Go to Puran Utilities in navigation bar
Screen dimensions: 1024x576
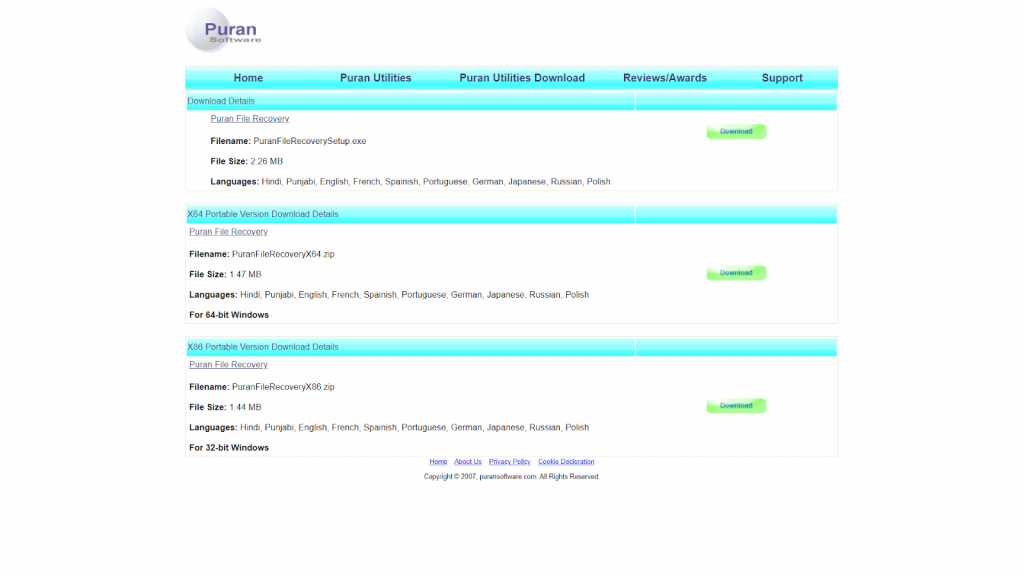(375, 78)
